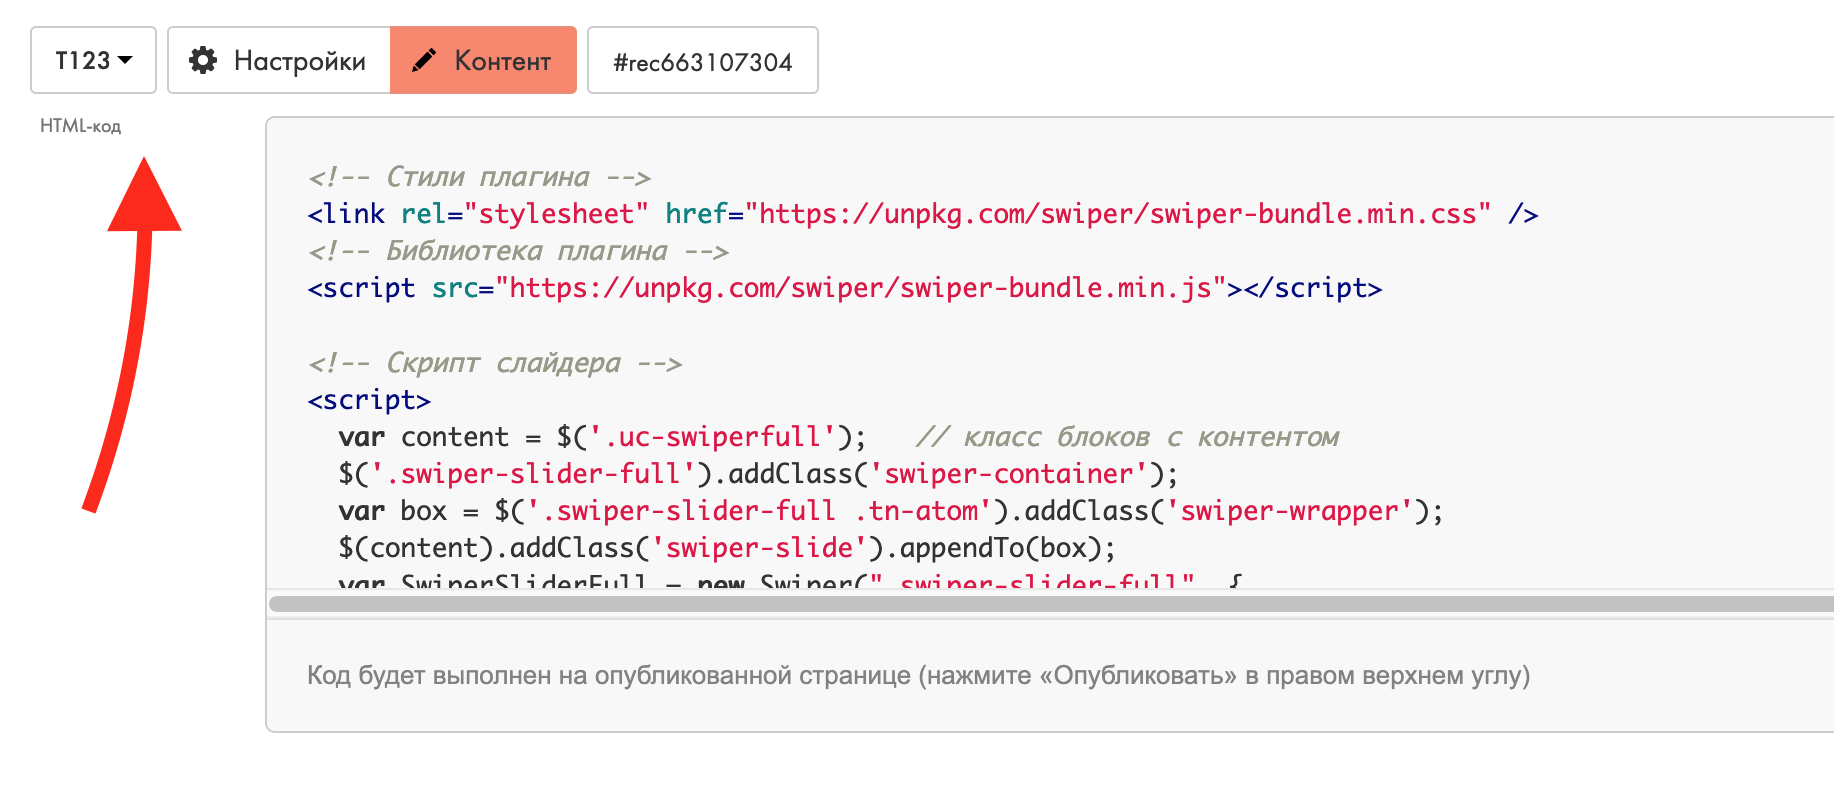This screenshot has width=1834, height=806.
Task: Click the swiper-bundle.min.css link line
Action: click(922, 214)
